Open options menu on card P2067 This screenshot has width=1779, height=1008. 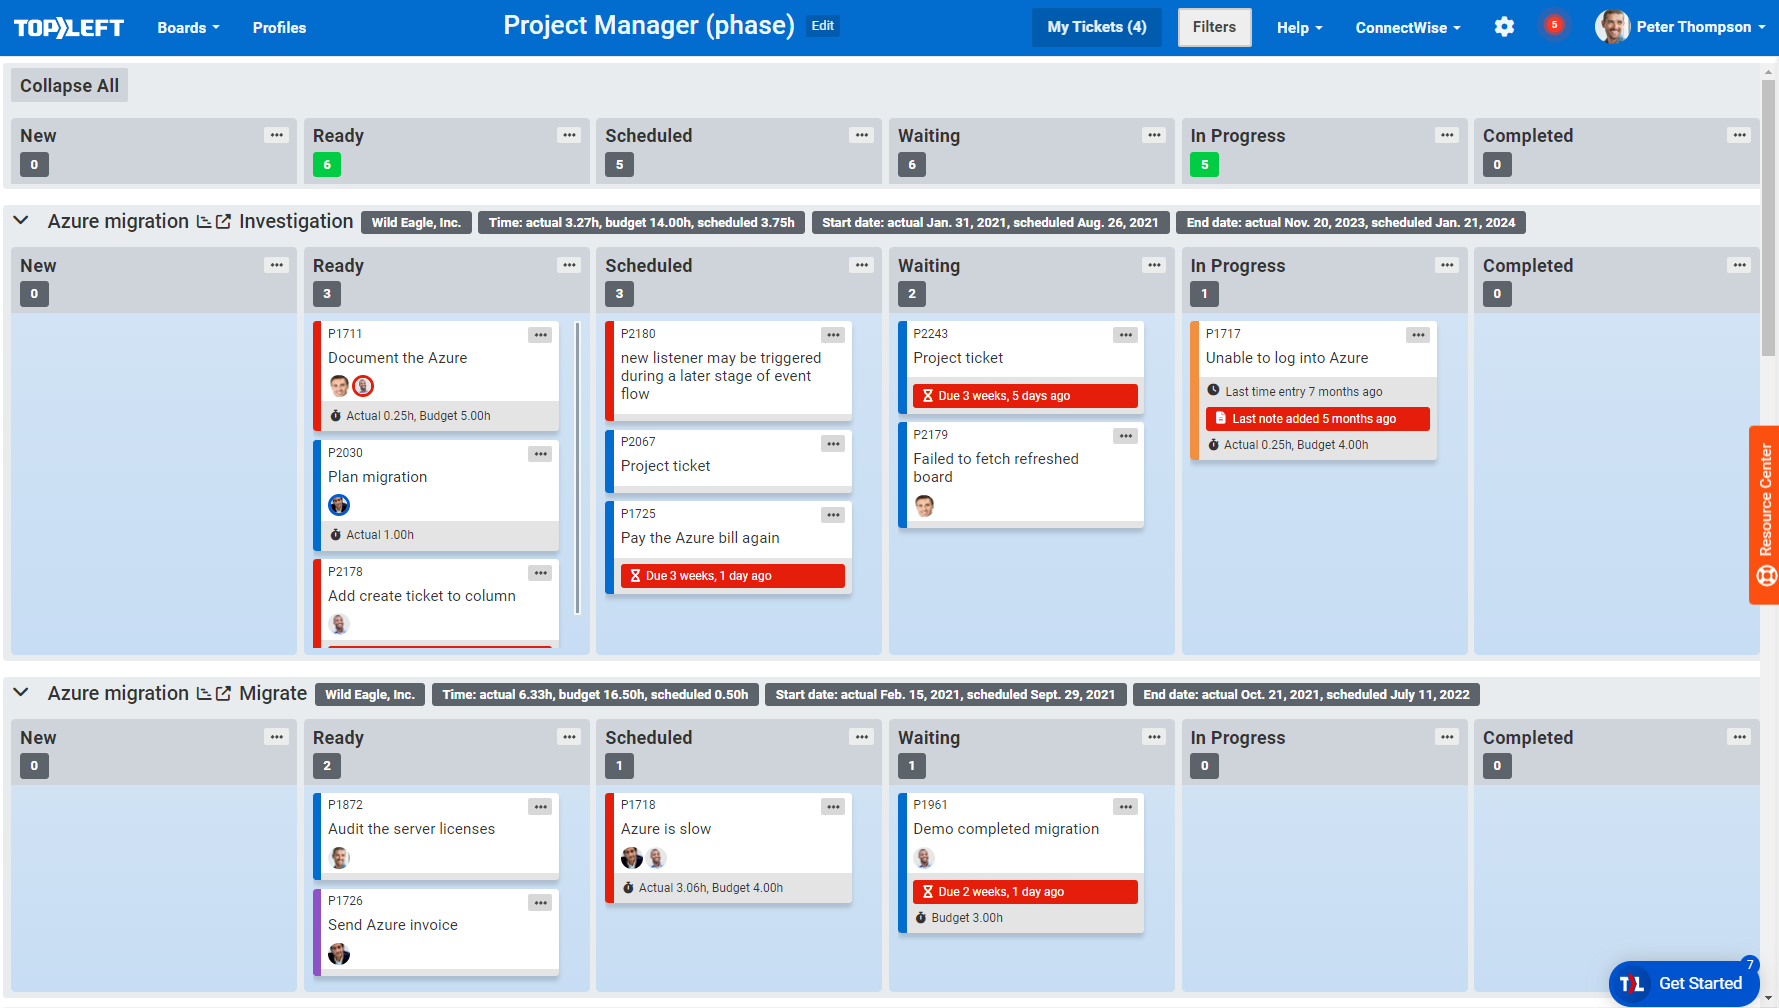click(x=833, y=443)
